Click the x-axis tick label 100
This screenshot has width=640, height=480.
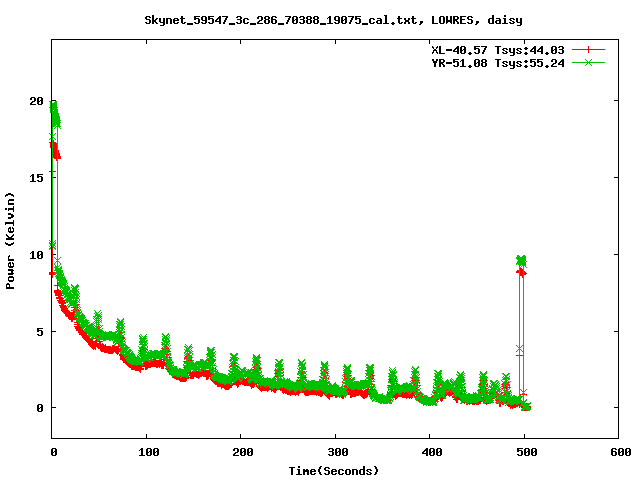pos(148,452)
